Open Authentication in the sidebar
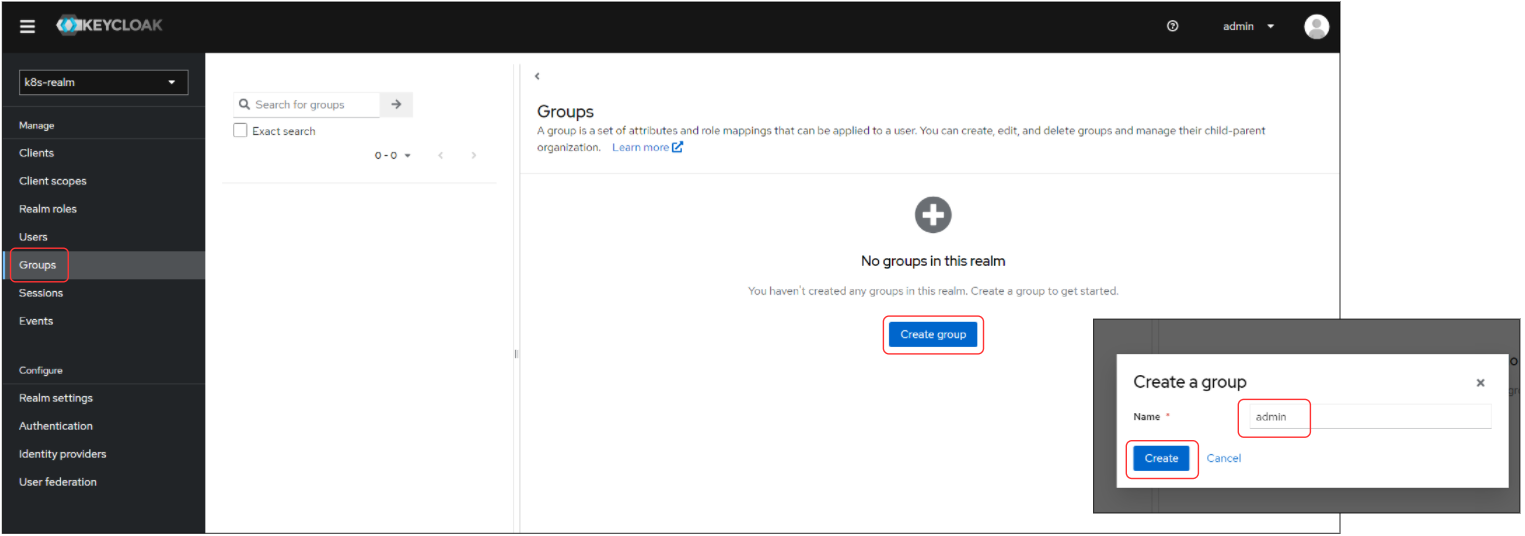This screenshot has height=536, width=1525. tap(103, 426)
